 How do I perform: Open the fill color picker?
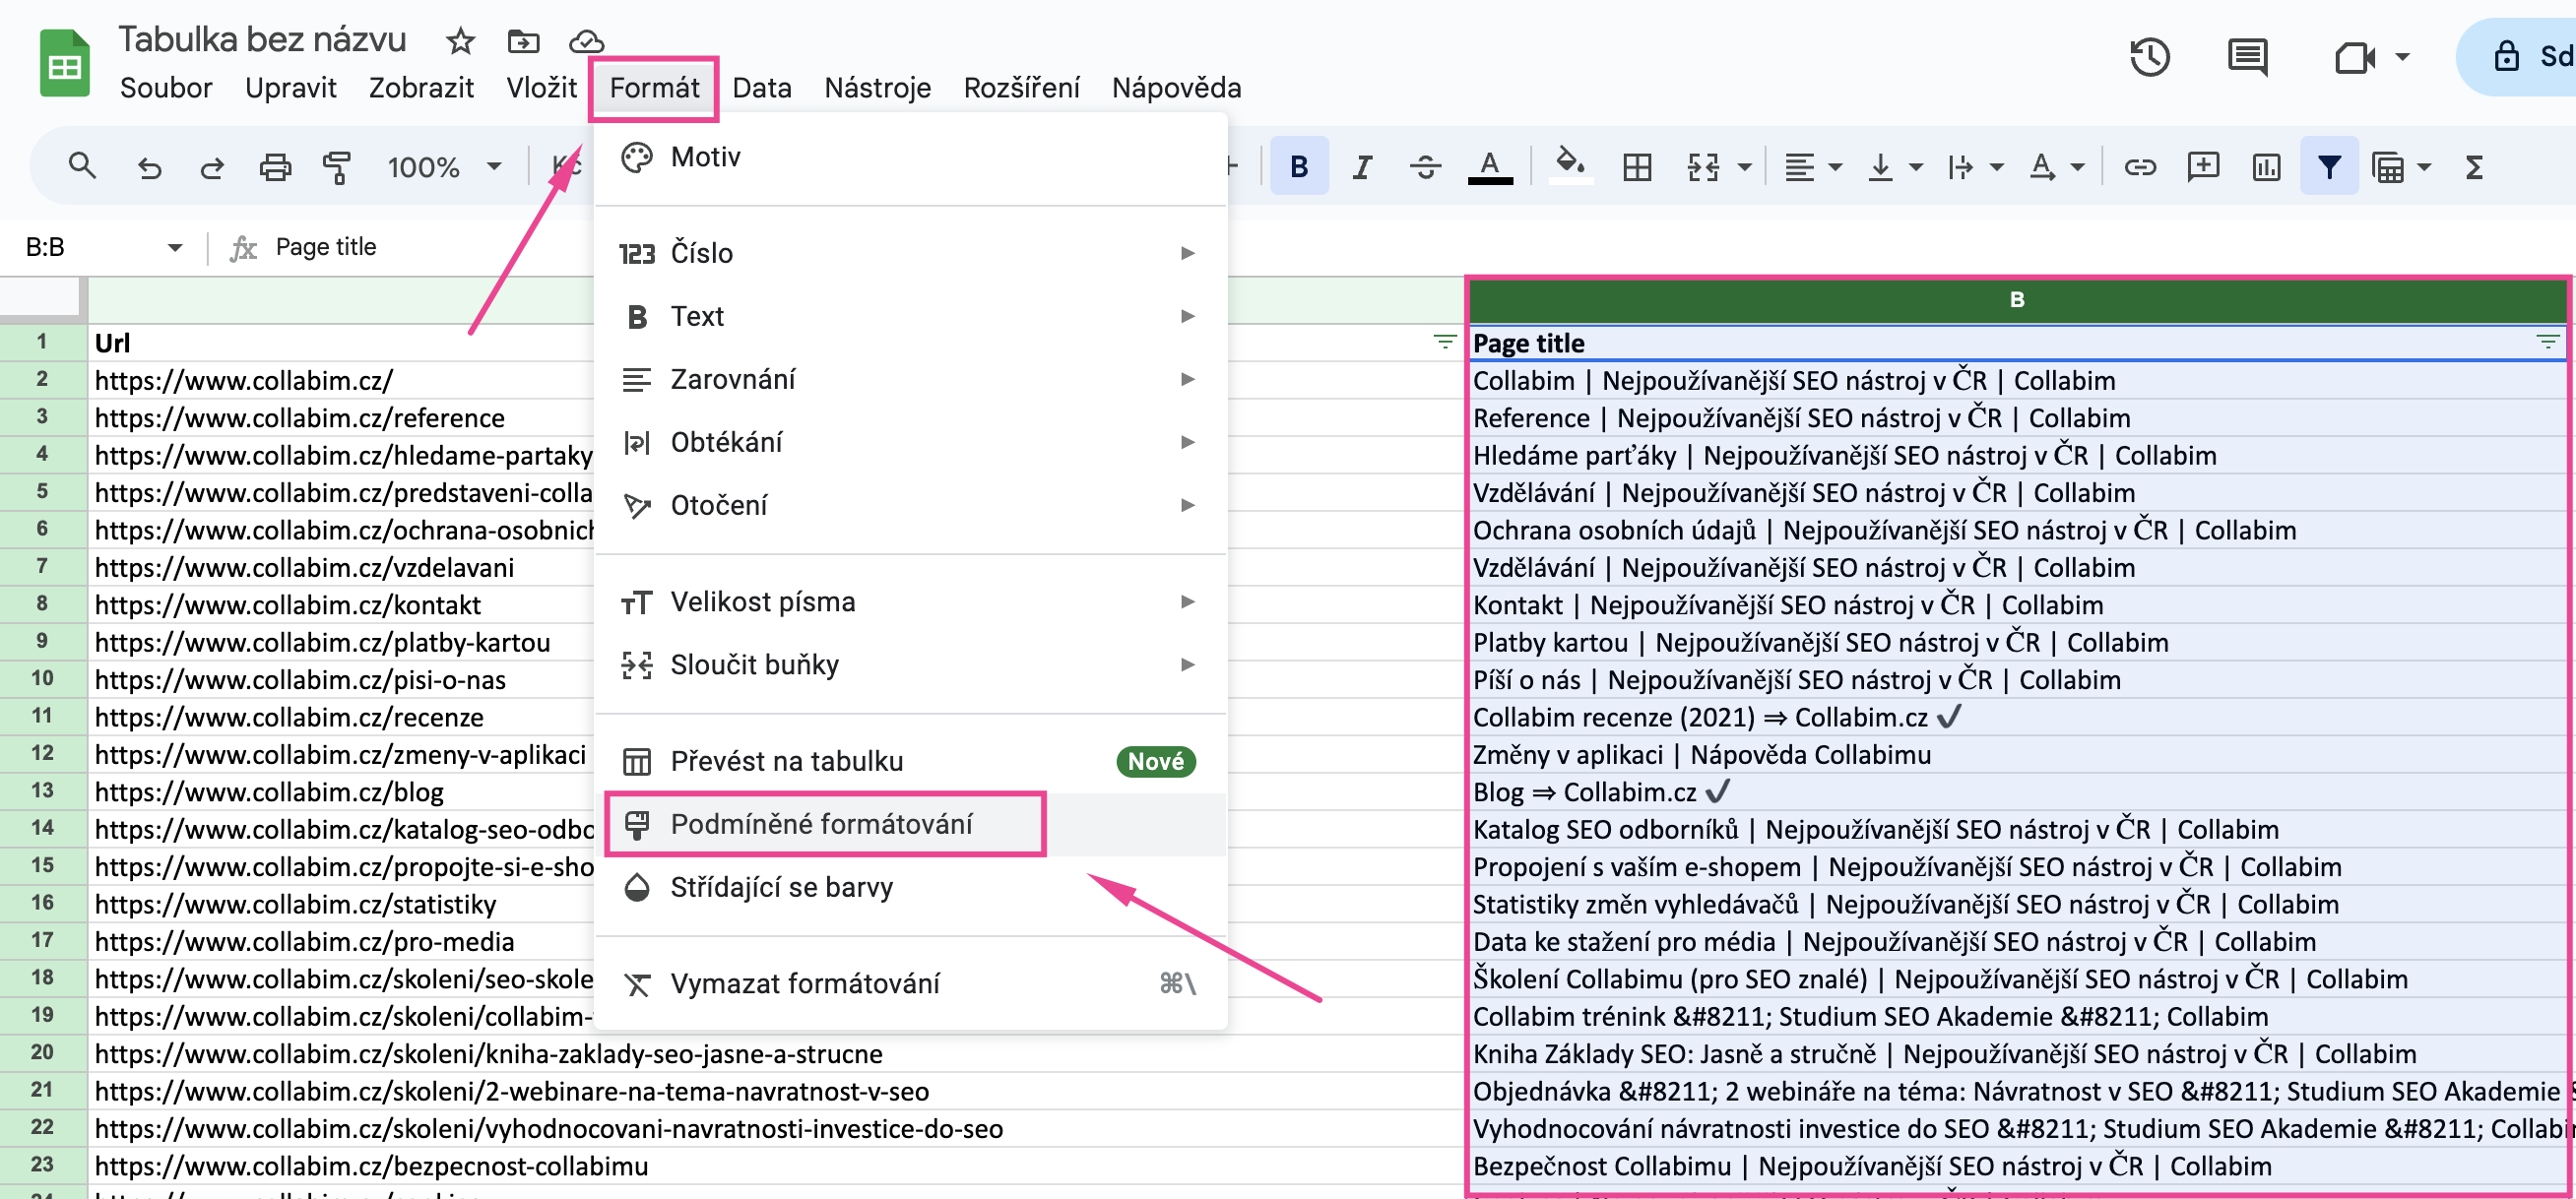(x=1570, y=165)
